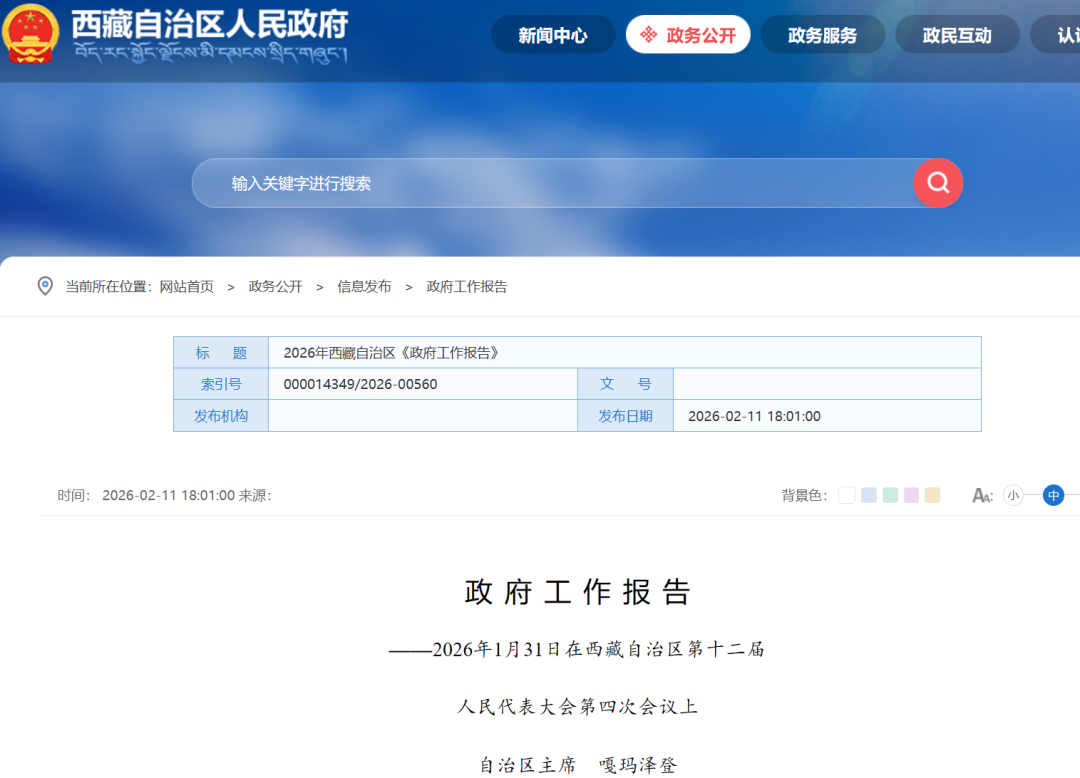Choose the light blue background swatch
This screenshot has height=778, width=1080.
click(x=869, y=495)
